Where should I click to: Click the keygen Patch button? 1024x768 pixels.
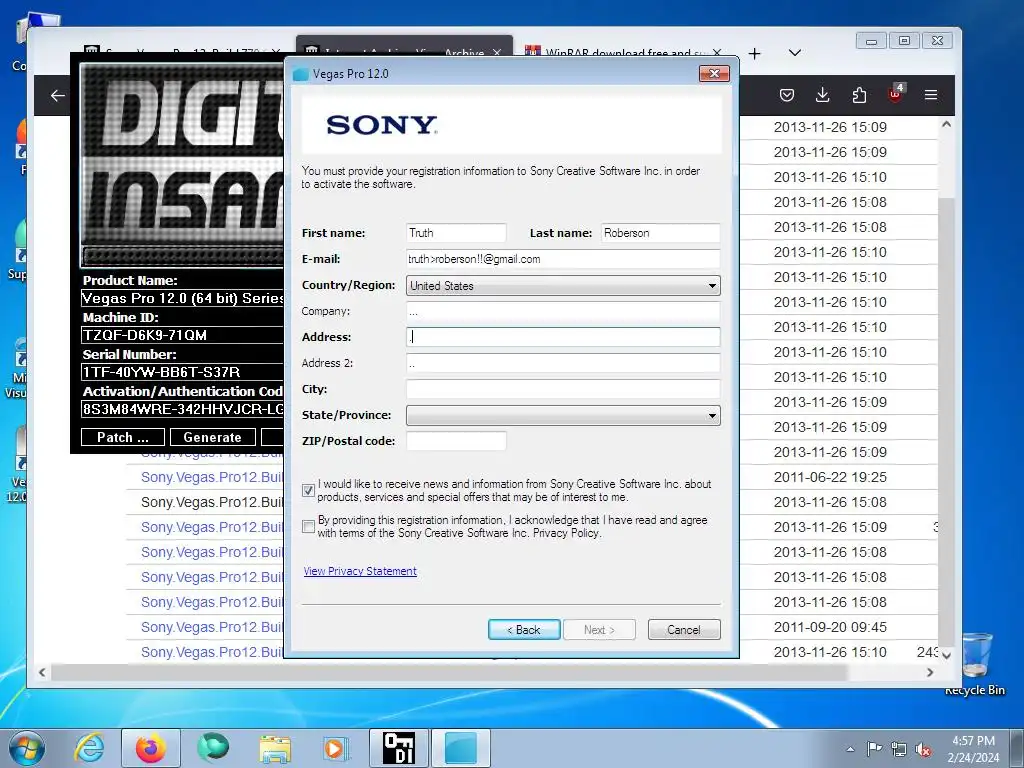[123, 438]
